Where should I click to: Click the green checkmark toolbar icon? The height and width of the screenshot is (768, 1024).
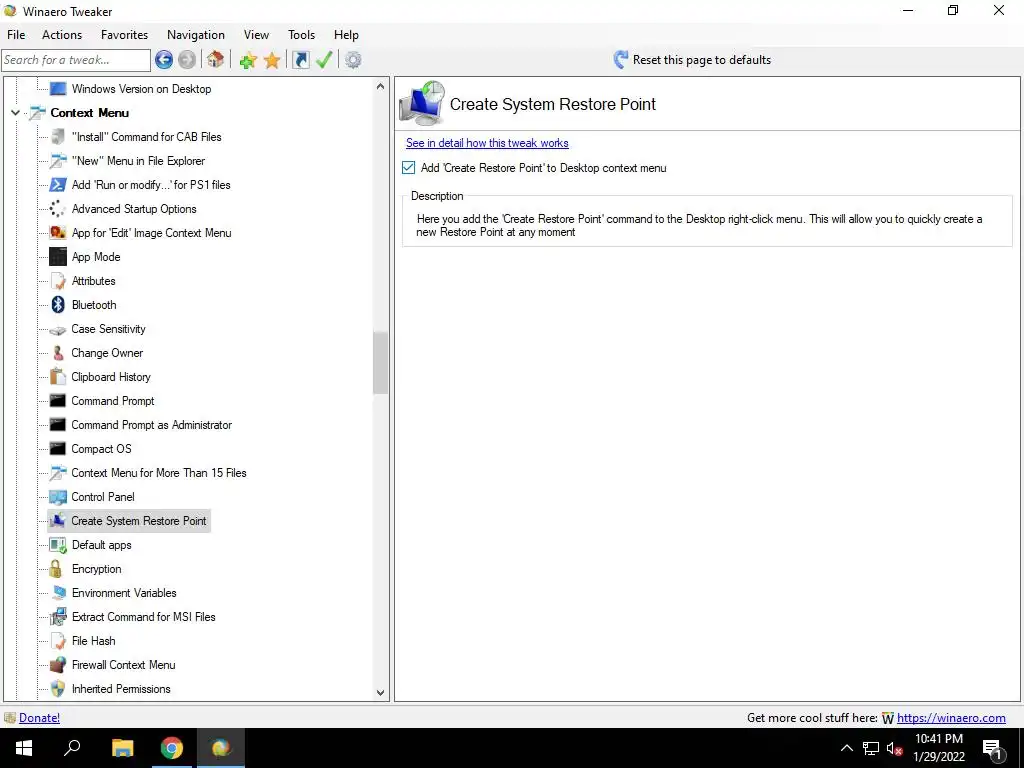[x=324, y=60]
